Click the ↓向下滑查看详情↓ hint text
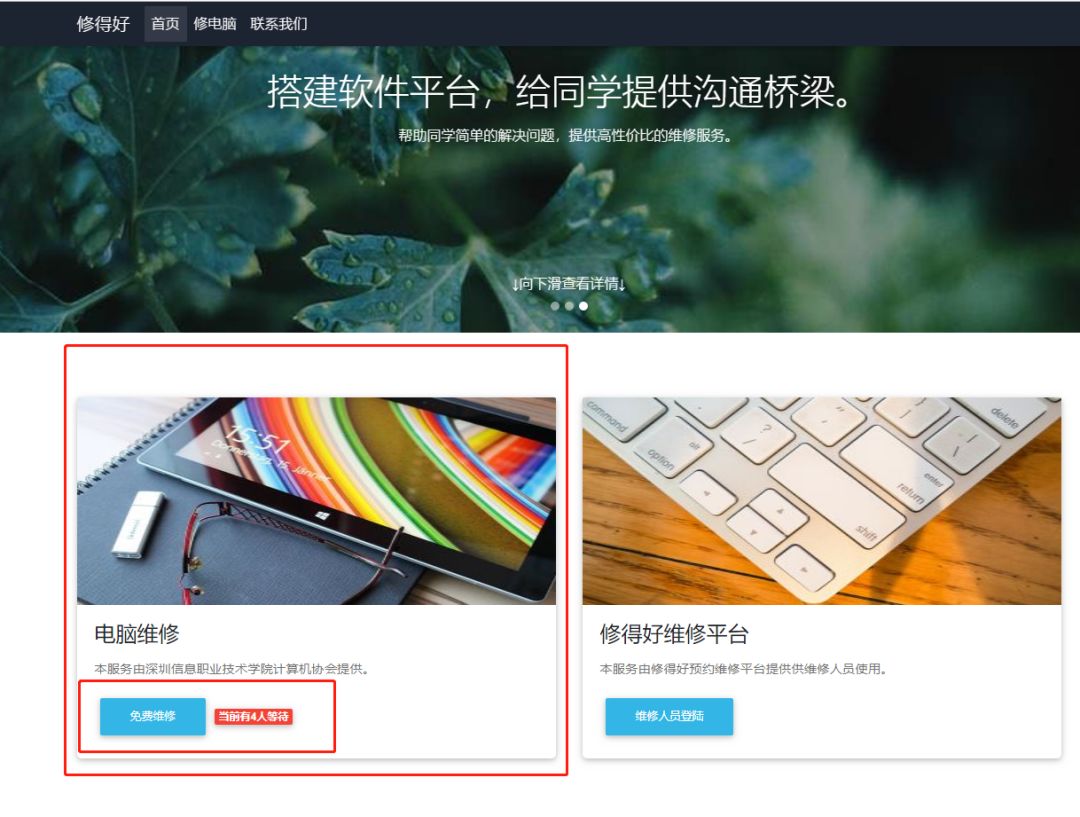This screenshot has width=1080, height=817. coord(569,284)
